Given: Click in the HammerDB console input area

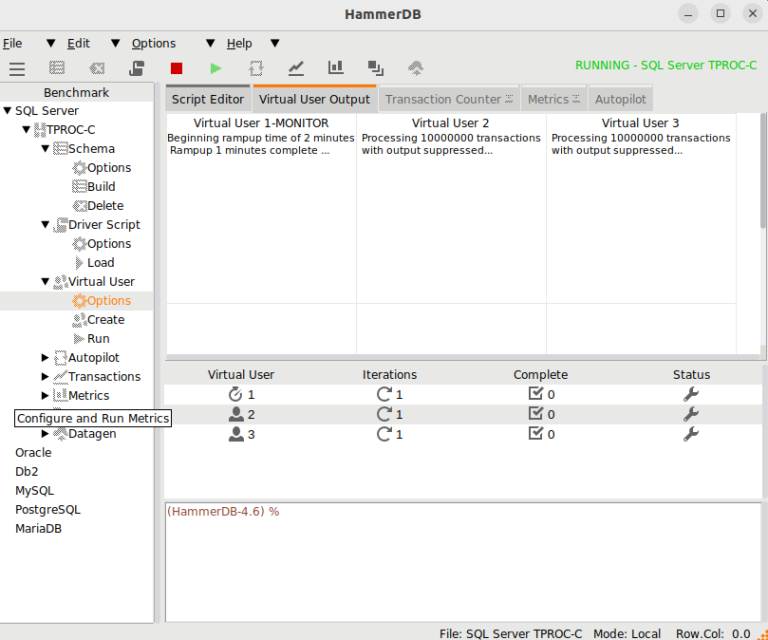Looking at the screenshot, I should pyautogui.click(x=460, y=560).
